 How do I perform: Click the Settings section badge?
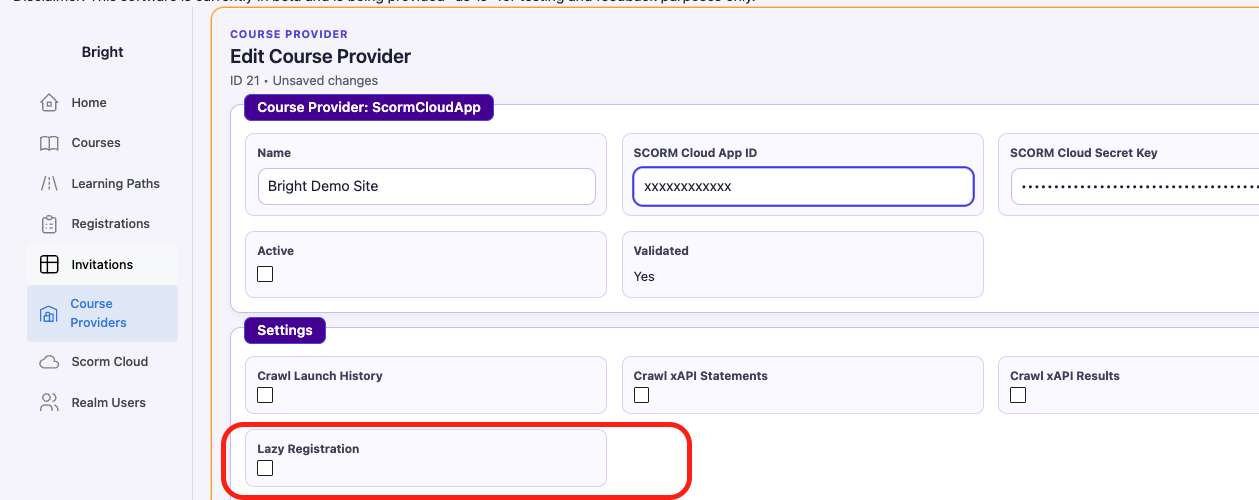285,330
